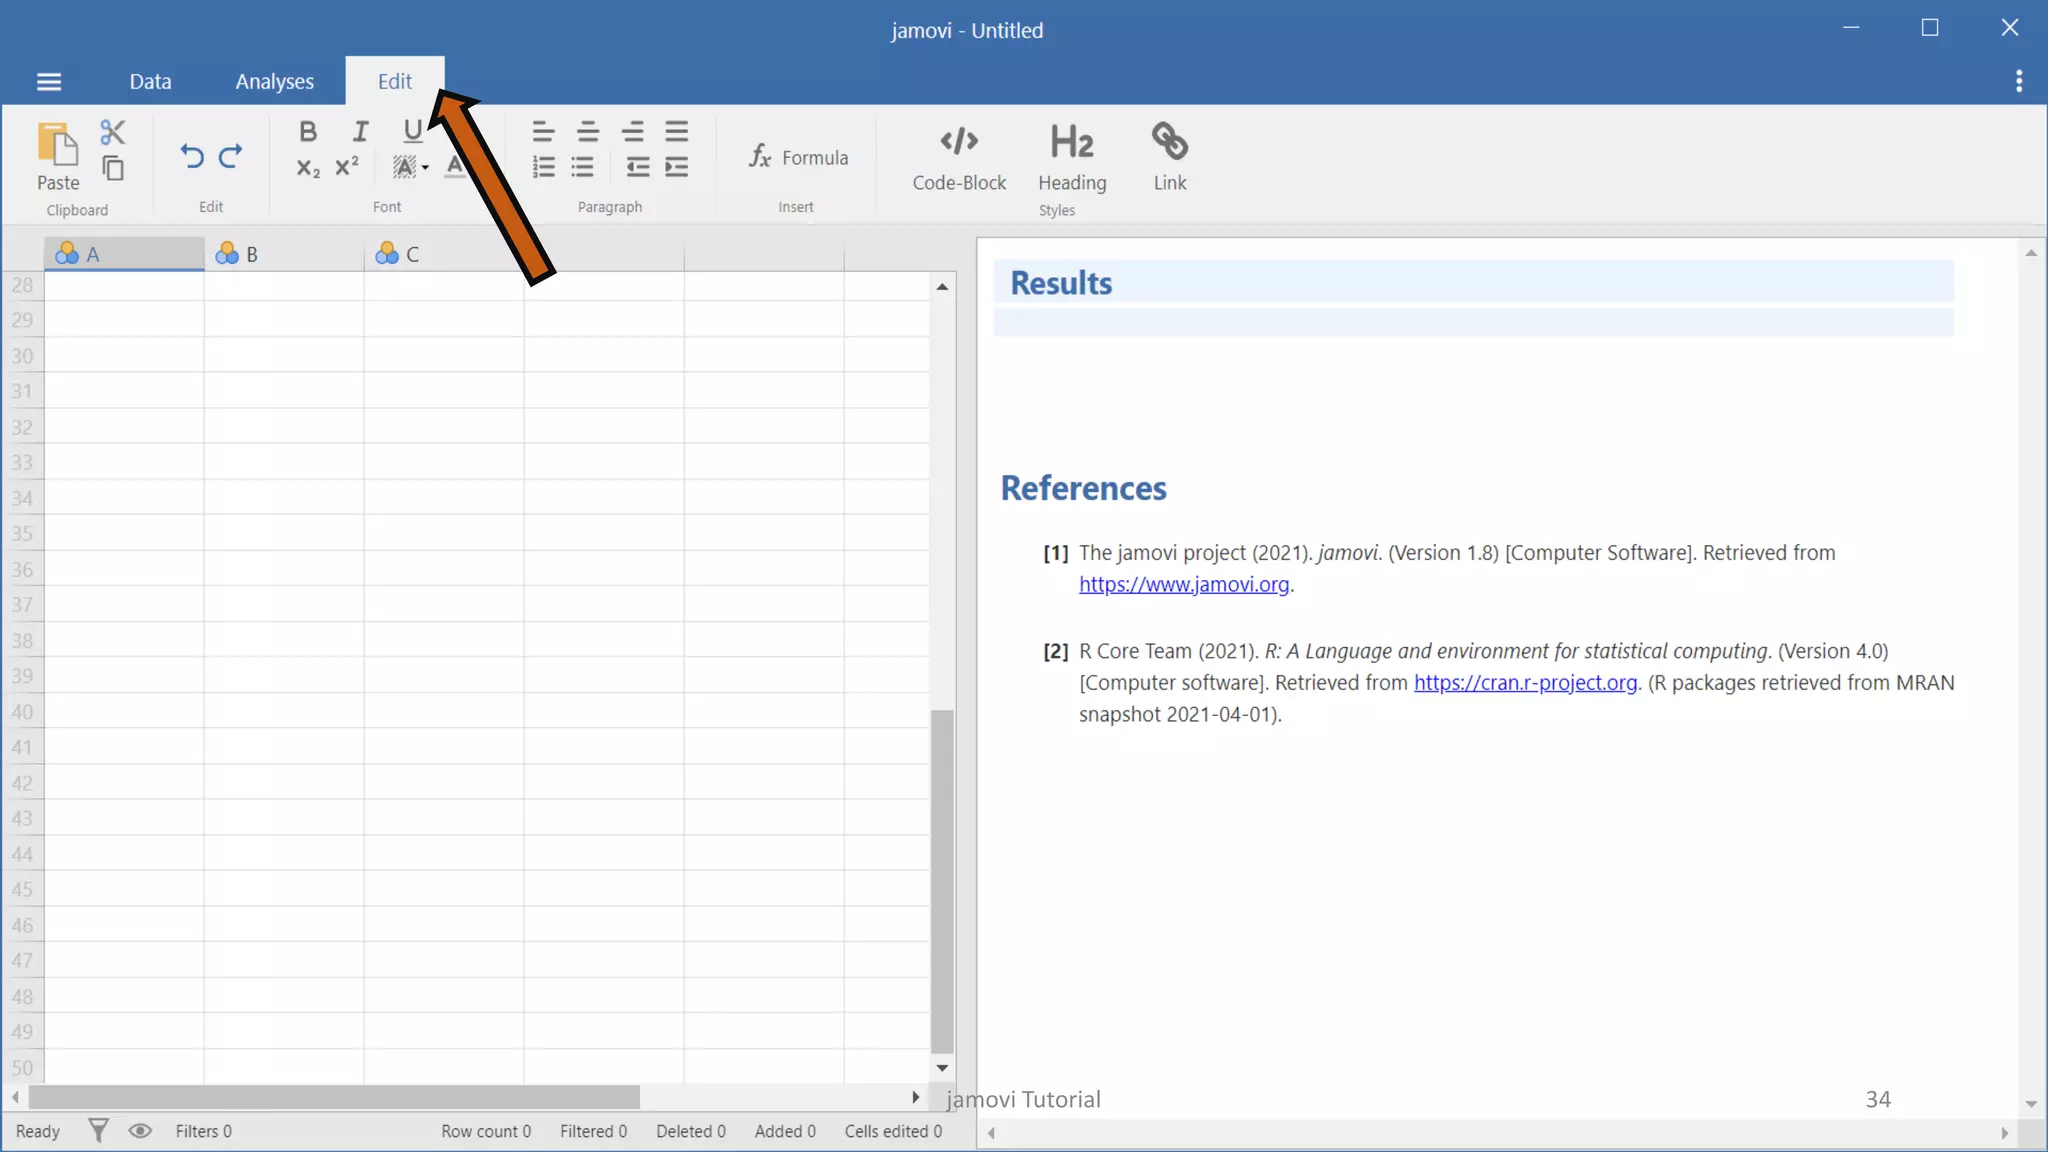Click the spreadsheet vertical scrollbar thumb
The image size is (2048, 1152).
pyautogui.click(x=941, y=880)
